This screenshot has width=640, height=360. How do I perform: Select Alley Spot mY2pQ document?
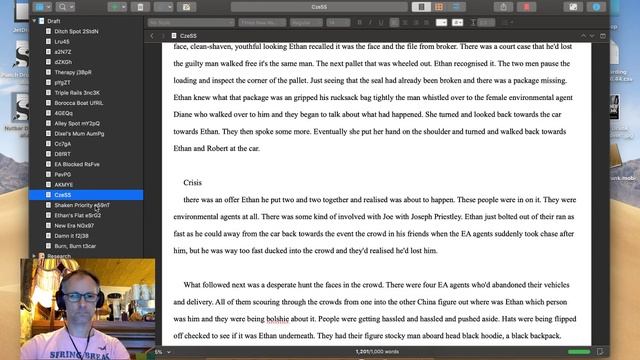77,123
